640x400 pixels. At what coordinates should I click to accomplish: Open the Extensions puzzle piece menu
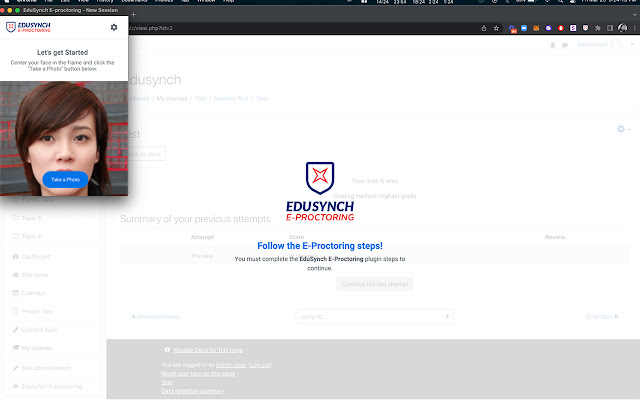(x=598, y=28)
